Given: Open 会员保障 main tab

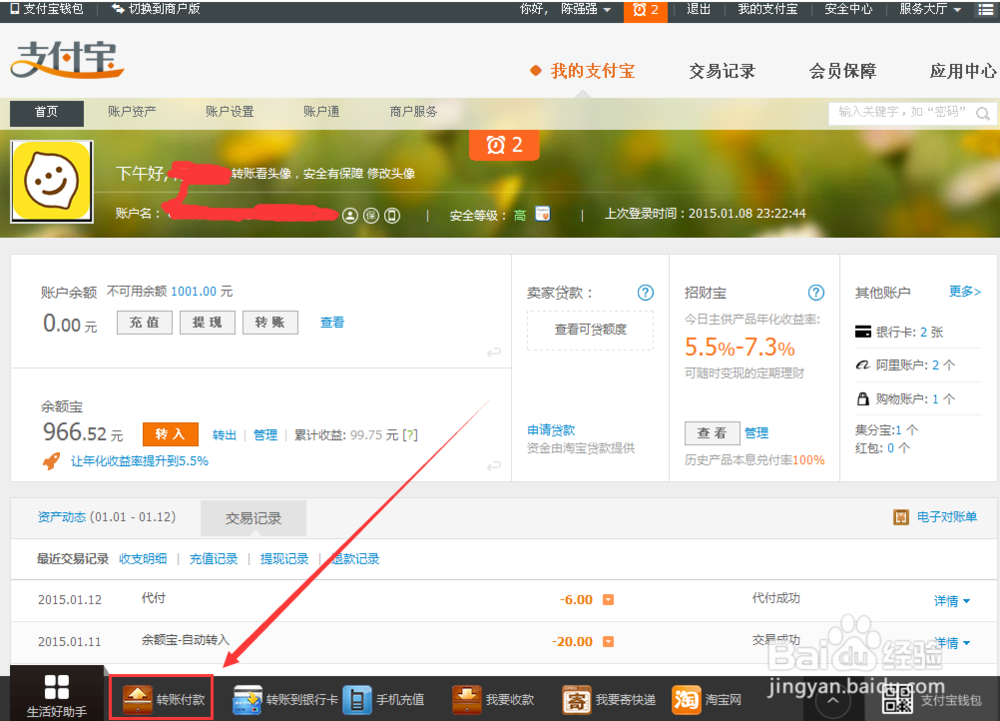Looking at the screenshot, I should pos(842,71).
